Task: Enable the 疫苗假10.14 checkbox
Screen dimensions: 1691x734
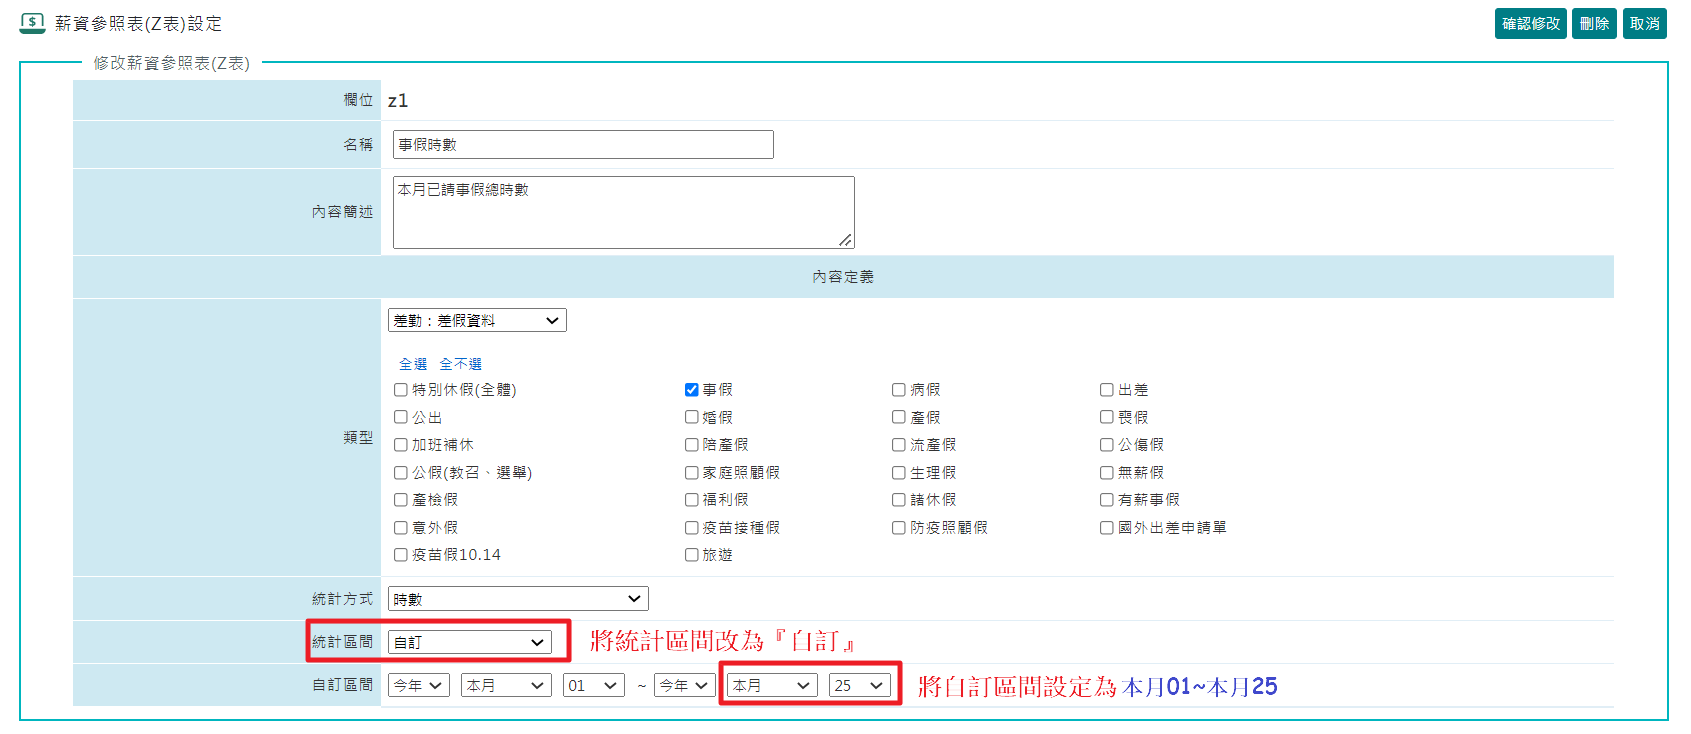Action: (x=401, y=555)
